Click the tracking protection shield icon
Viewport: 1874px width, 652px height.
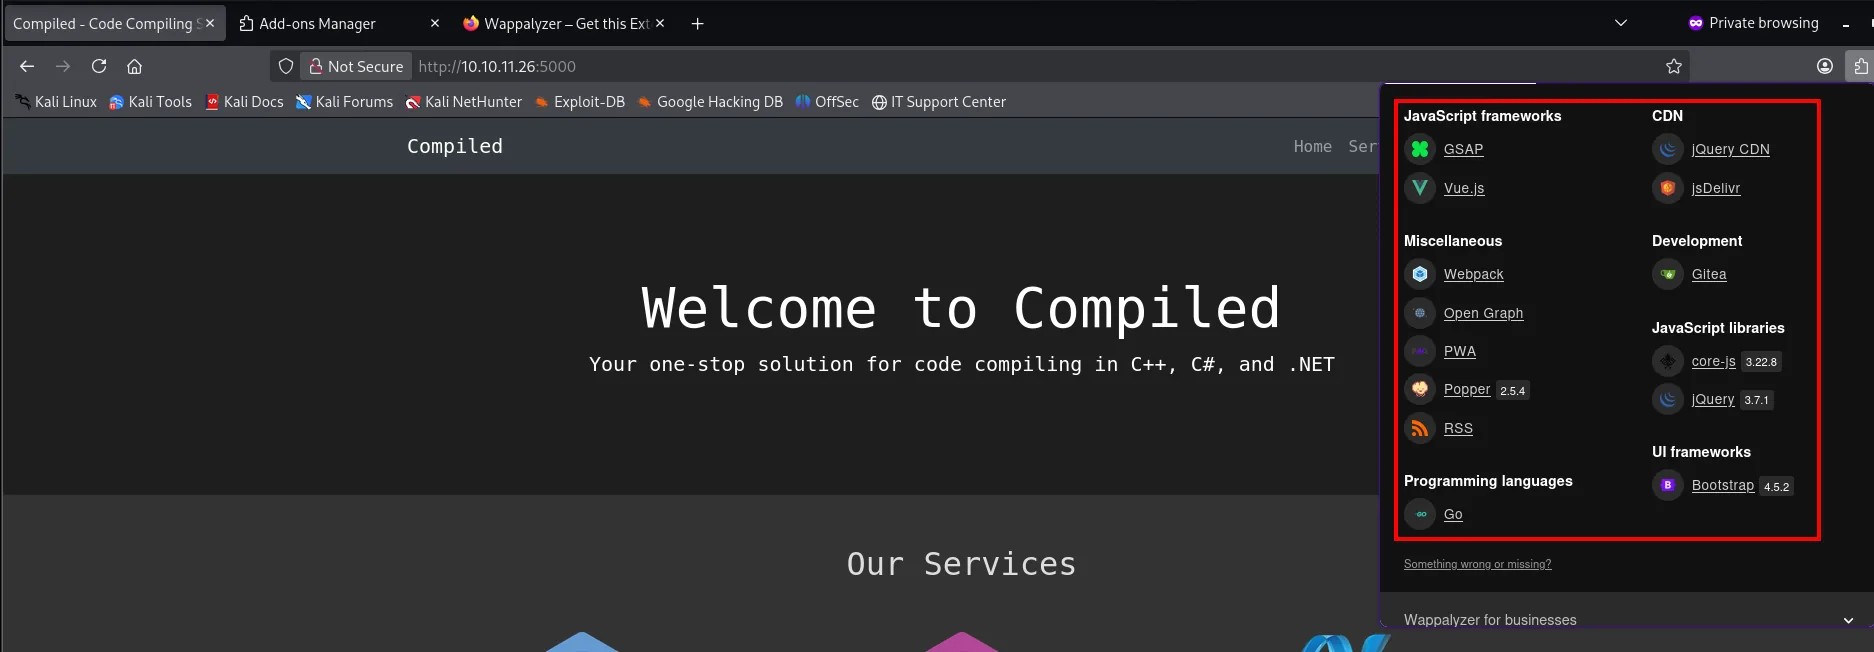286,66
